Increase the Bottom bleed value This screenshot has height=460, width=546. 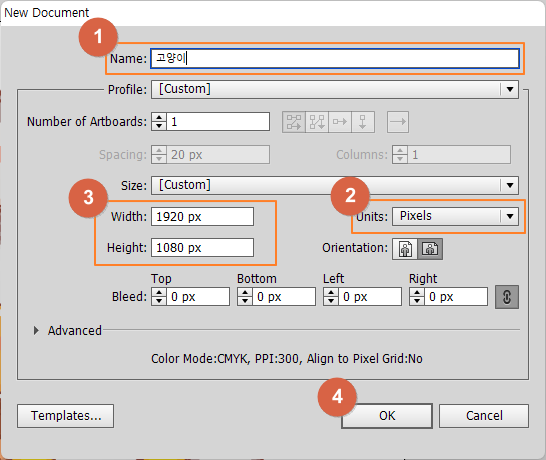pos(245,293)
